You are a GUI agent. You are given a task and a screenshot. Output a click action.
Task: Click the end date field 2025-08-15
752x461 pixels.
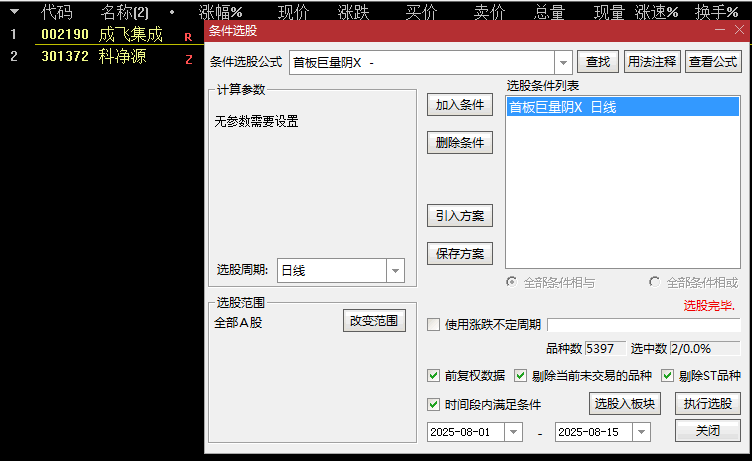[x=594, y=432]
